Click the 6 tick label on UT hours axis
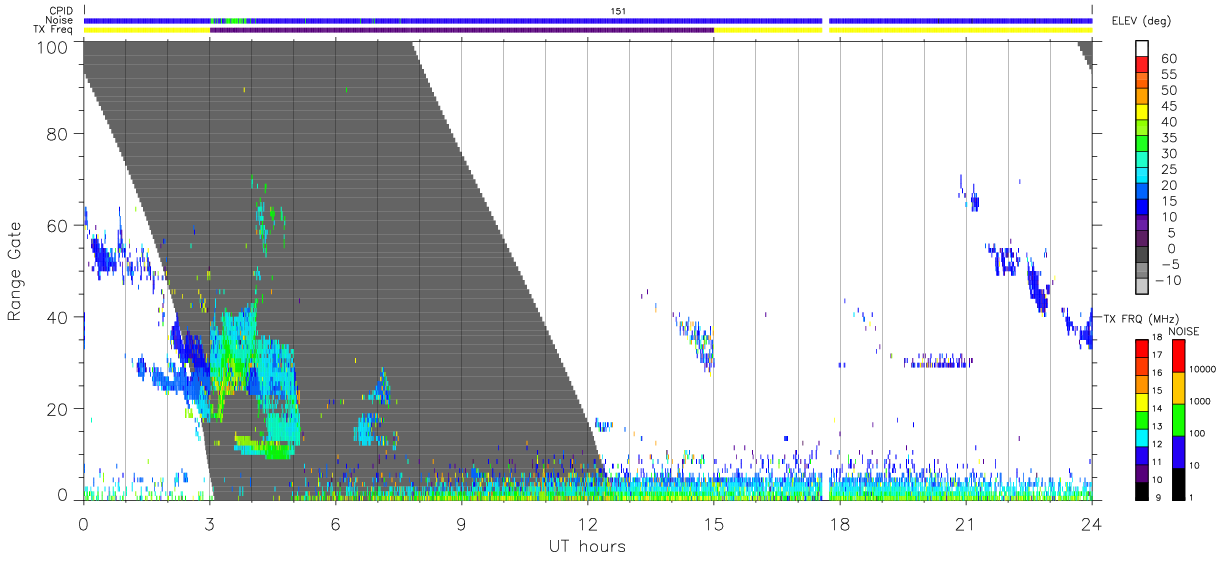1228x567 pixels. click(x=335, y=525)
